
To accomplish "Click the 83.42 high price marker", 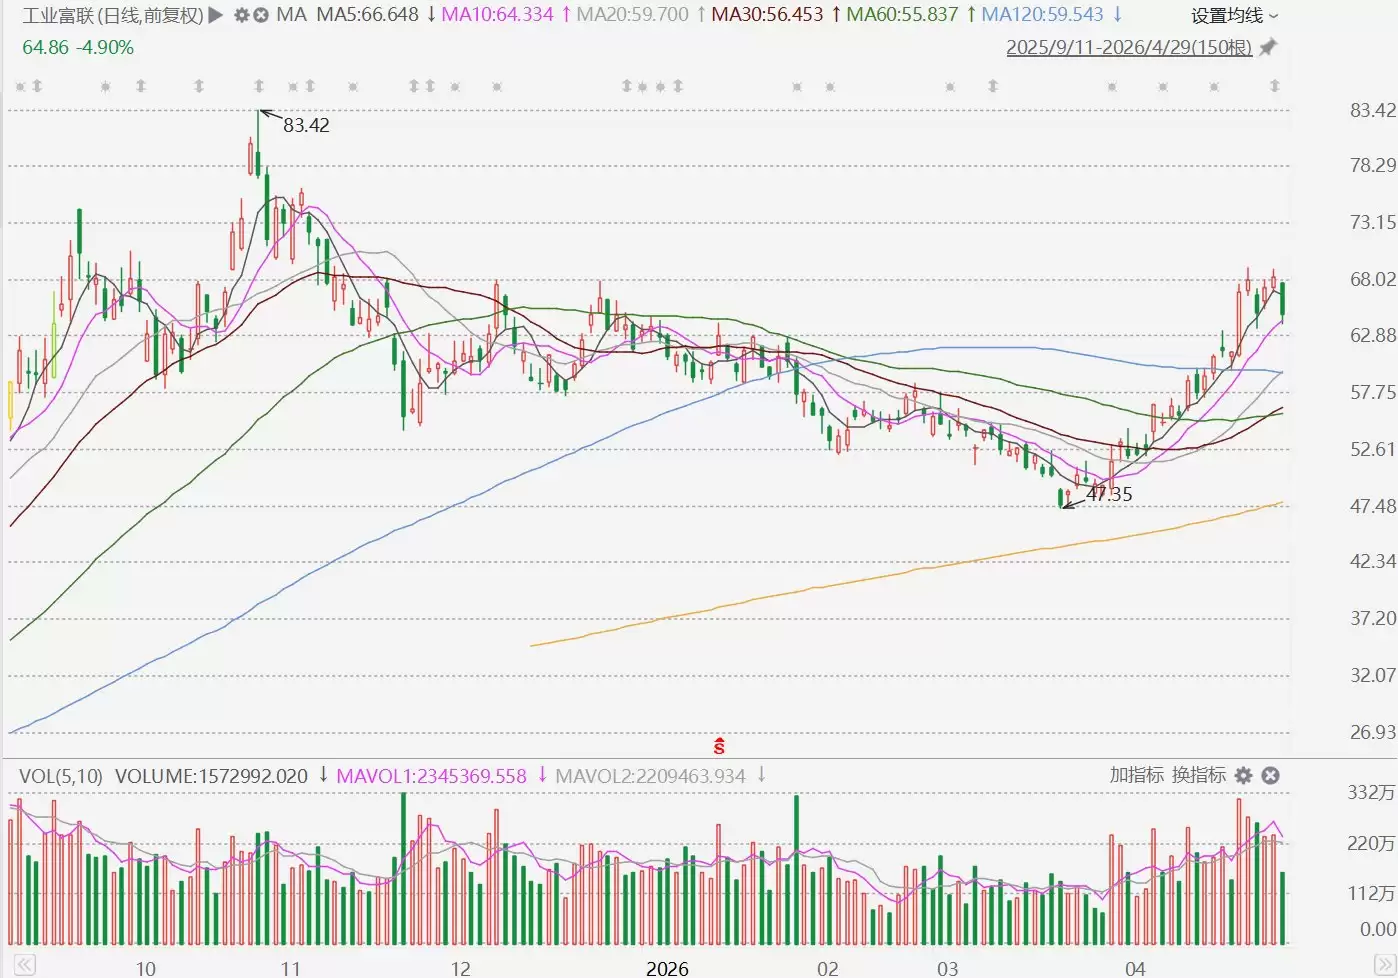I will tap(305, 125).
